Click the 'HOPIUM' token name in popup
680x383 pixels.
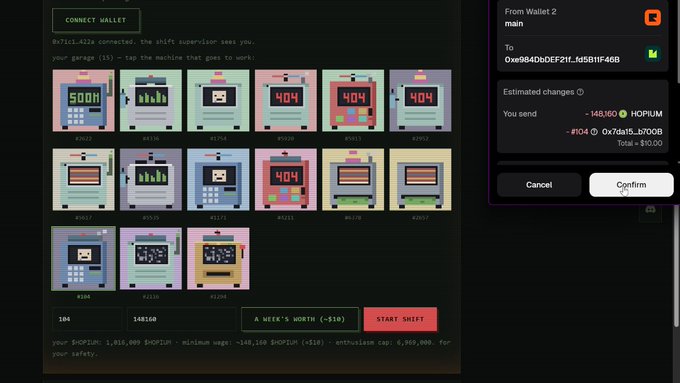click(647, 114)
